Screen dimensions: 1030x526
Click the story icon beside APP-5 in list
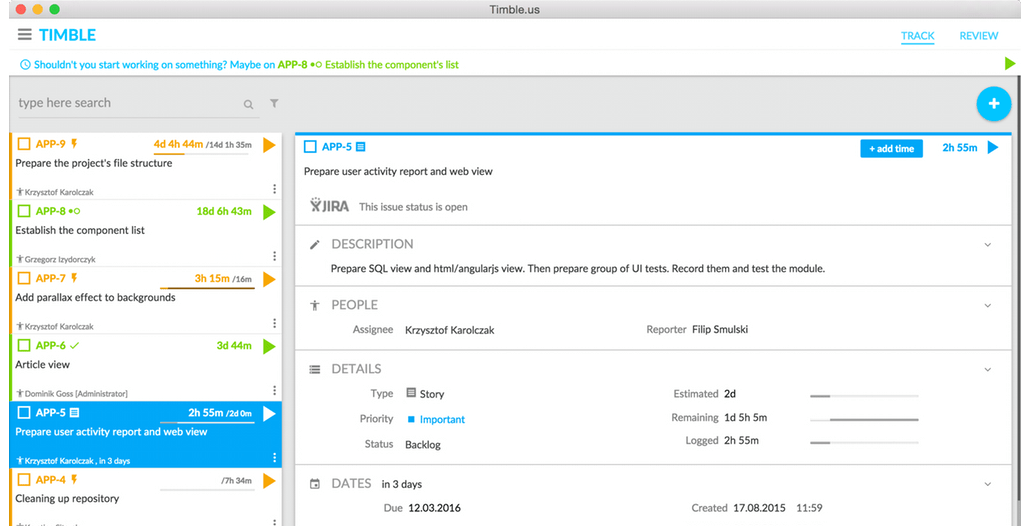(74, 412)
